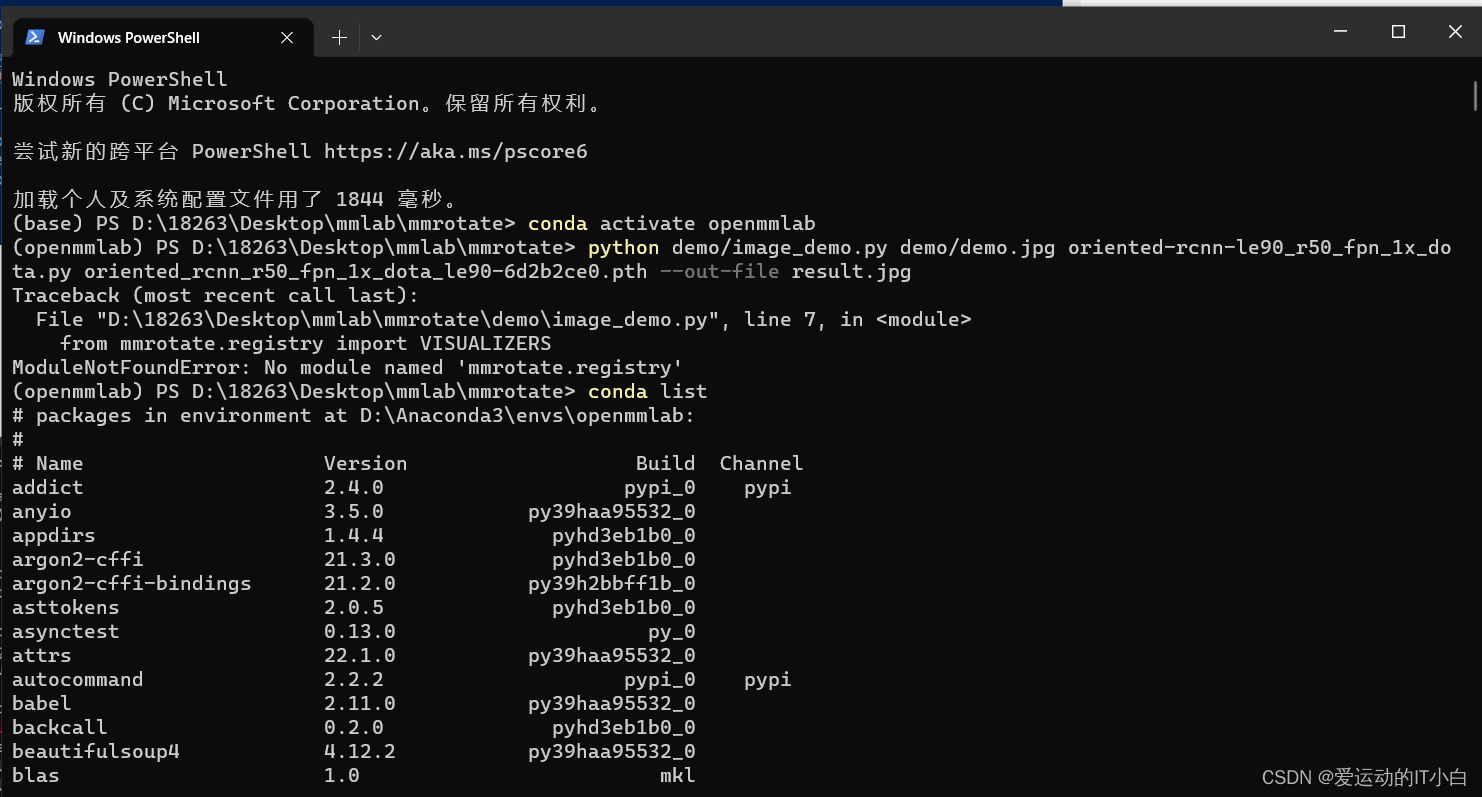This screenshot has height=797, width=1482.
Task: Open a new tab with the plus button
Action: click(x=339, y=37)
